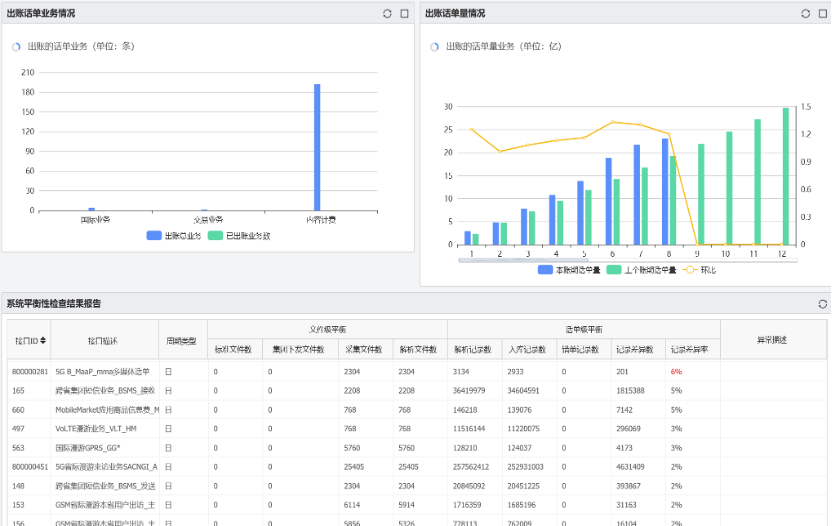Refresh the 出账话单量情况 panel
The height and width of the screenshot is (526, 832).
(x=805, y=14)
